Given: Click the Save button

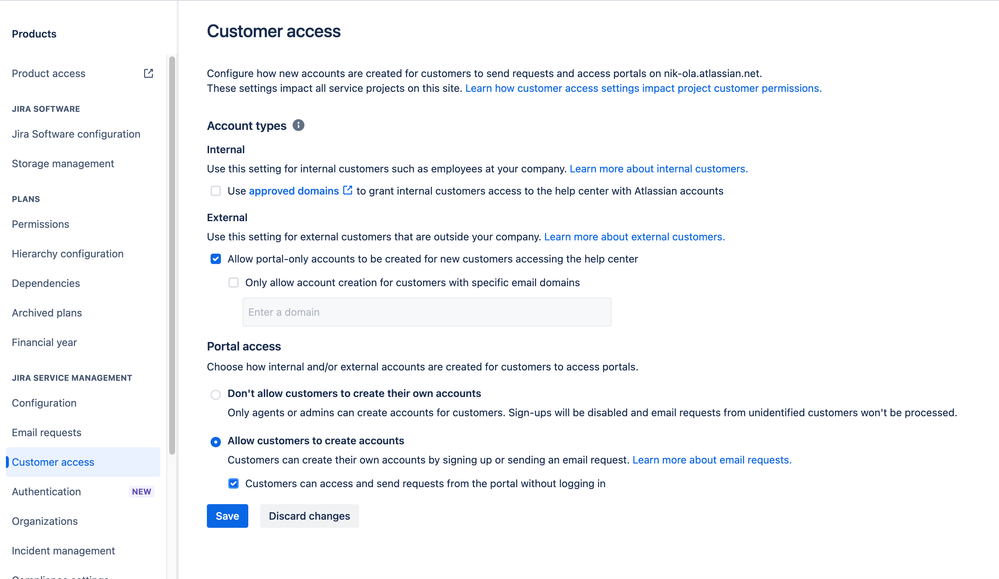Looking at the screenshot, I should (227, 516).
